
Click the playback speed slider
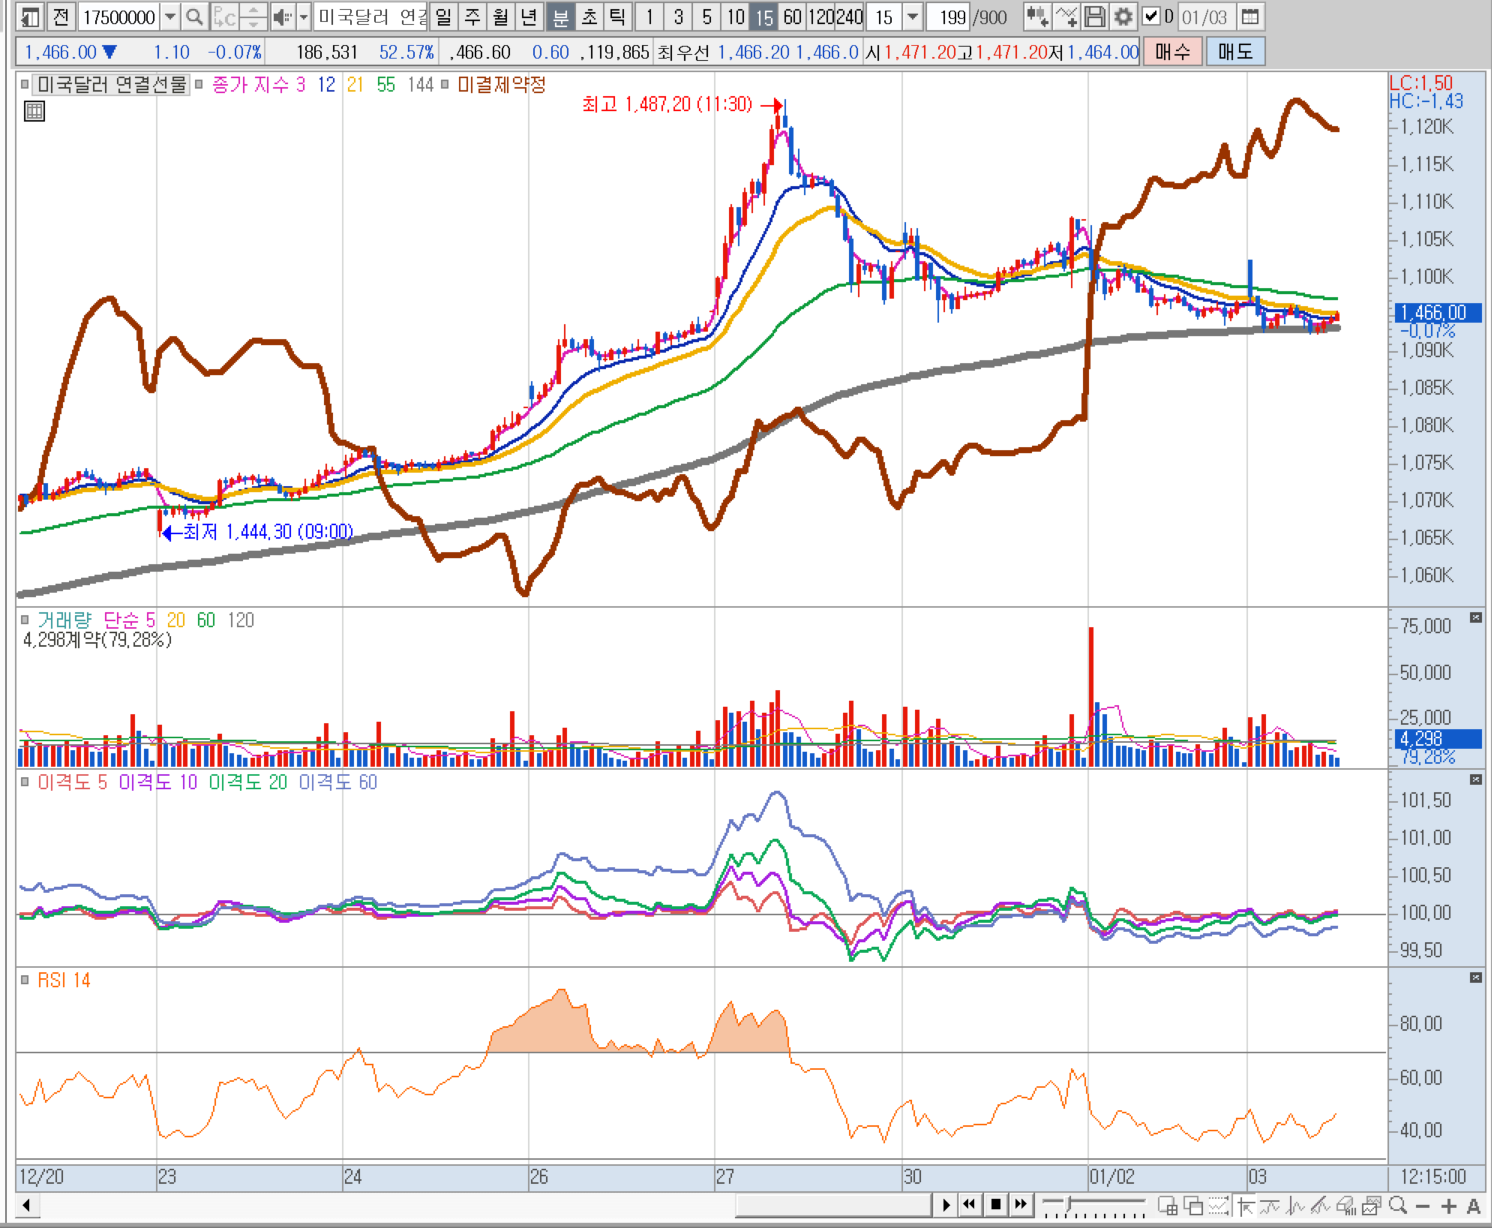pos(1069,1204)
